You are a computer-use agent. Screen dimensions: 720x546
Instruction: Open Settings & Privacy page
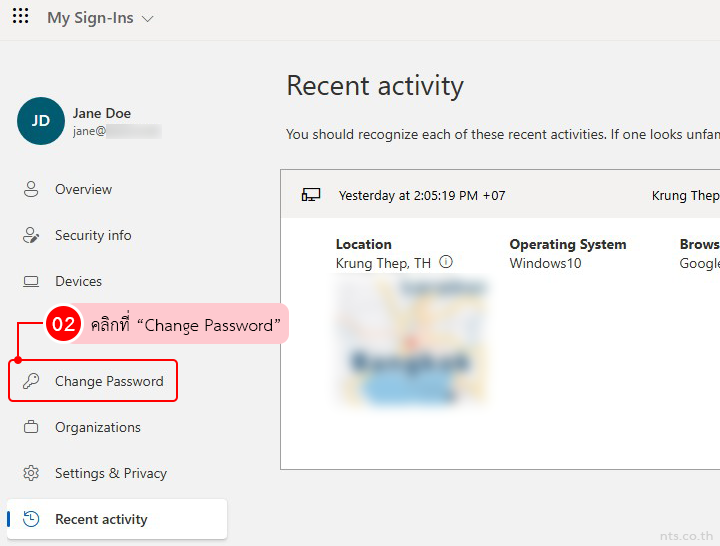click(x=110, y=474)
